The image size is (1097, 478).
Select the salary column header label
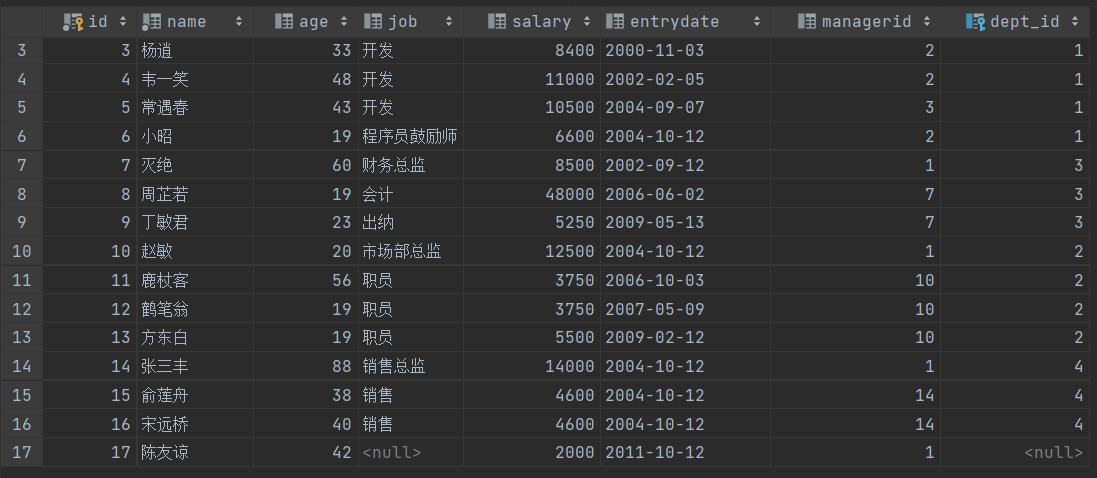[542, 22]
